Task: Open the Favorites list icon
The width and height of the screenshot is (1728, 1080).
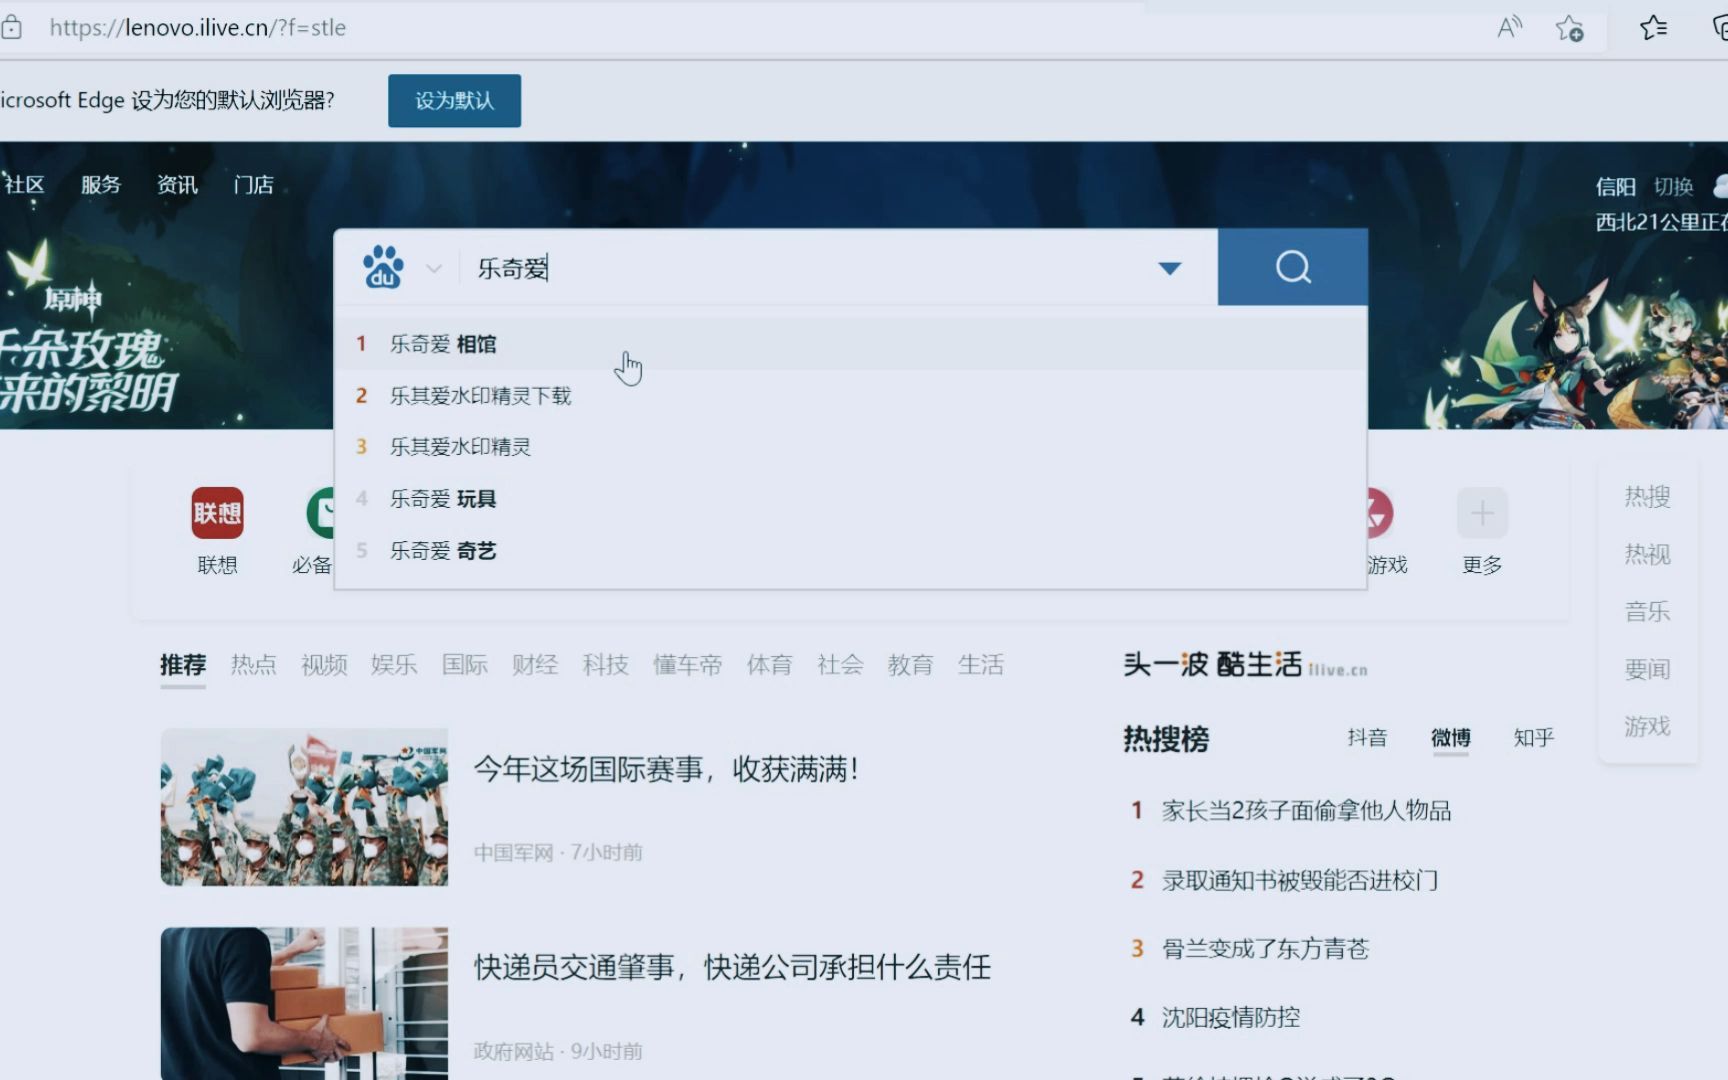Action: (x=1653, y=28)
